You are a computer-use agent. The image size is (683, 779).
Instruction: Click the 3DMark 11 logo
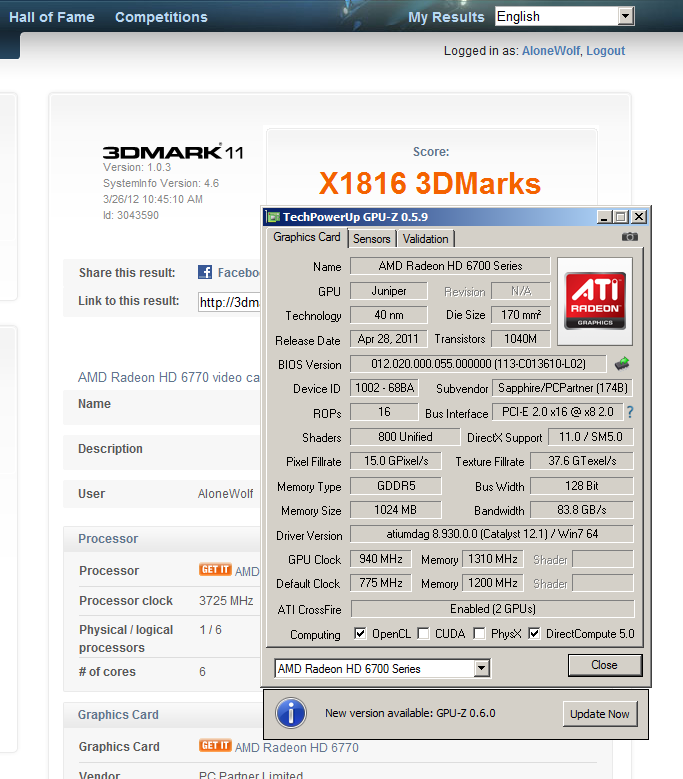pos(173,152)
